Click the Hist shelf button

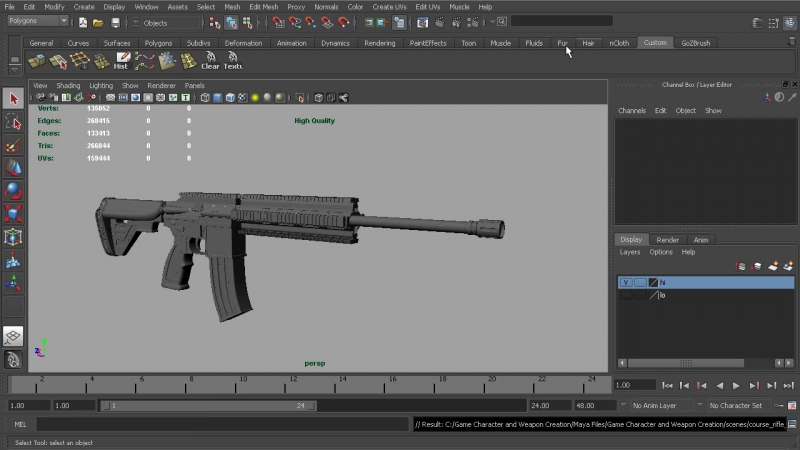[x=122, y=61]
